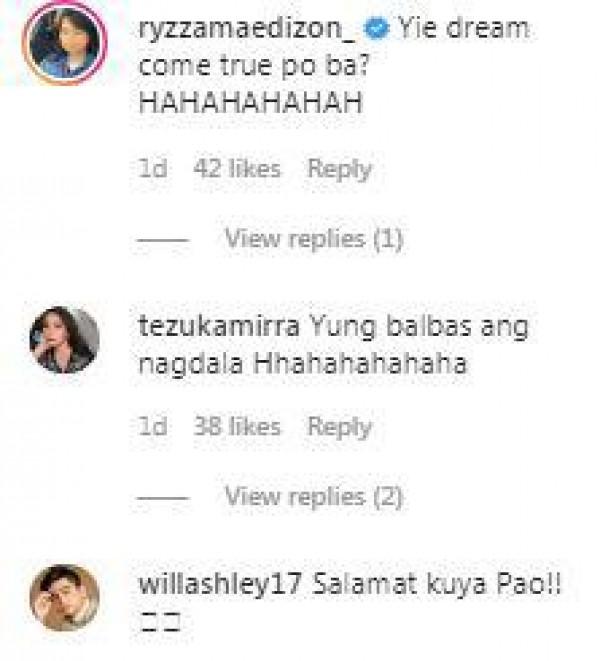The width and height of the screenshot is (600, 661).
Task: Expand View replies (1) thread
Action: (x=314, y=239)
